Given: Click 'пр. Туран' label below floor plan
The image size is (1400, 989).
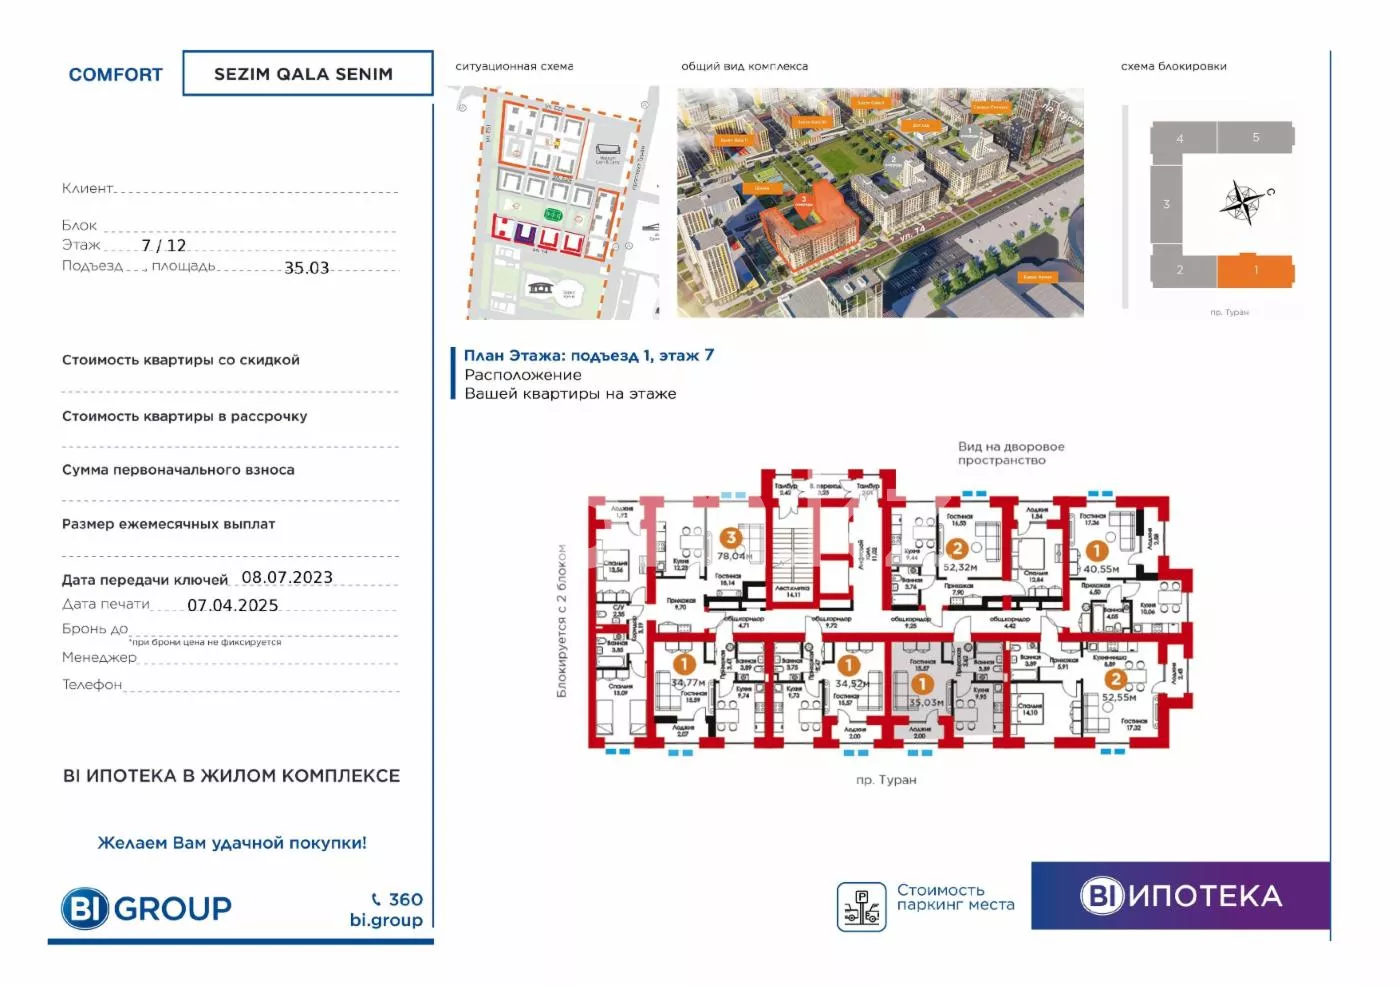Looking at the screenshot, I should coord(886,780).
